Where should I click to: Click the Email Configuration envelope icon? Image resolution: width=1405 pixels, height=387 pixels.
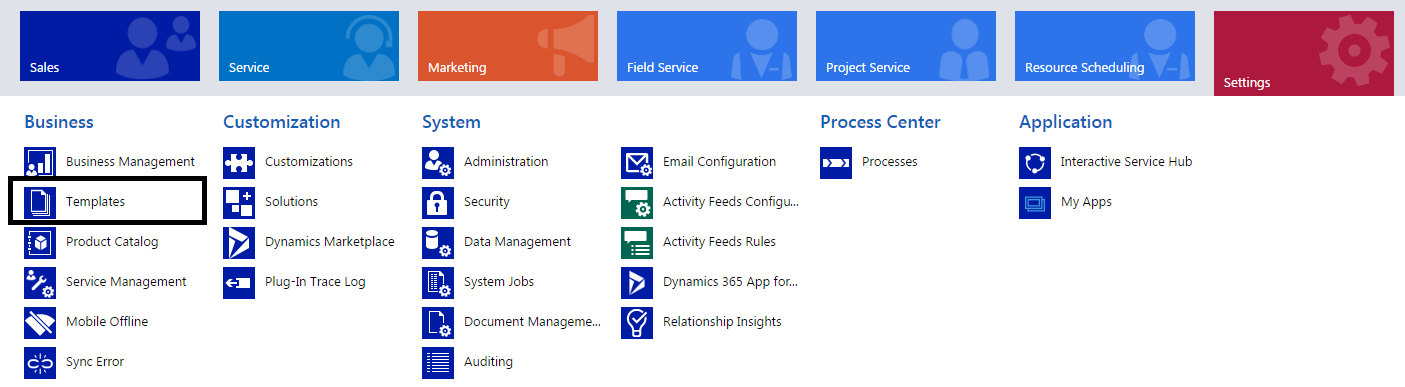[637, 162]
